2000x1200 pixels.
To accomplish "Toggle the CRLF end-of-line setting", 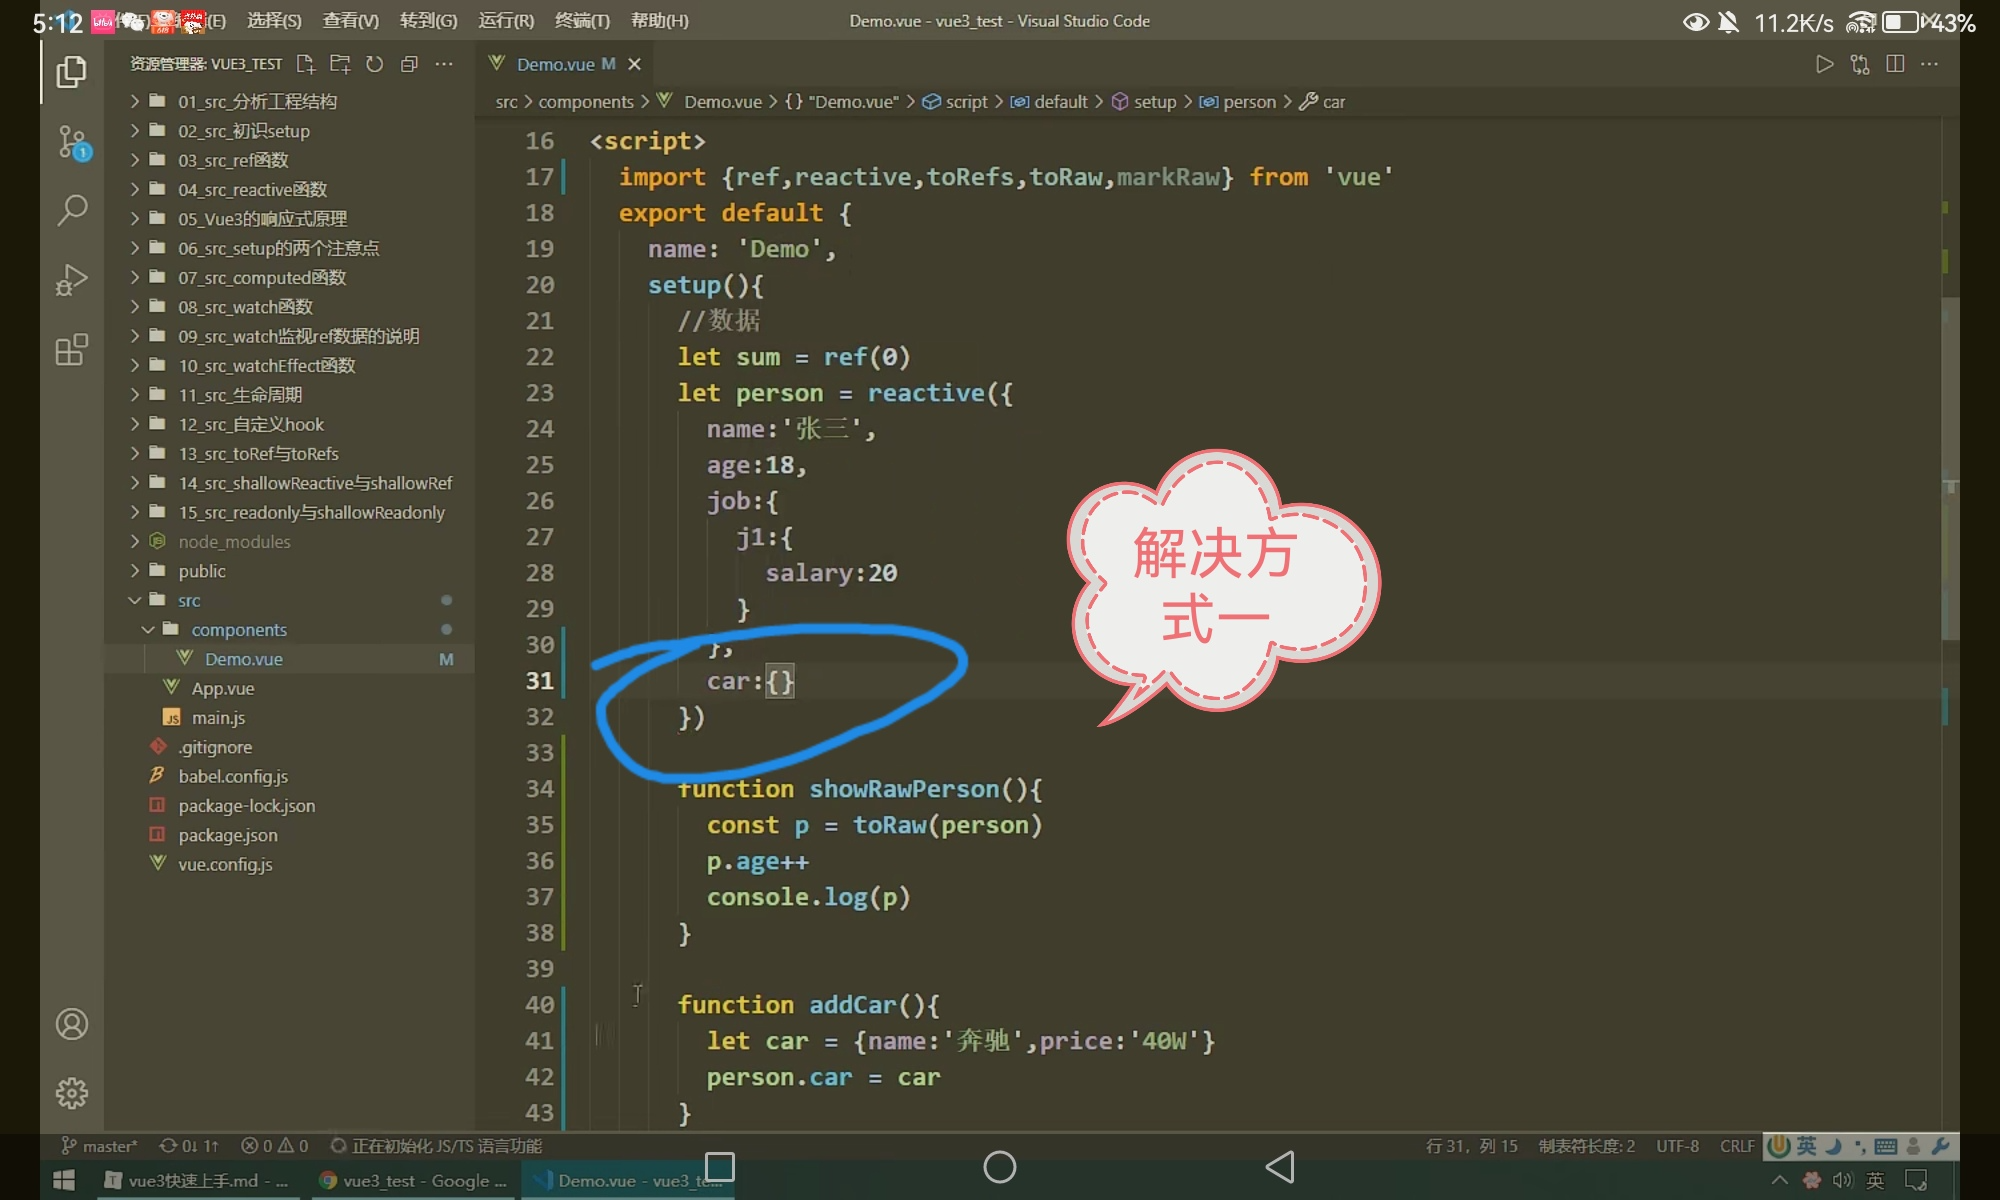I will click(x=1737, y=1146).
